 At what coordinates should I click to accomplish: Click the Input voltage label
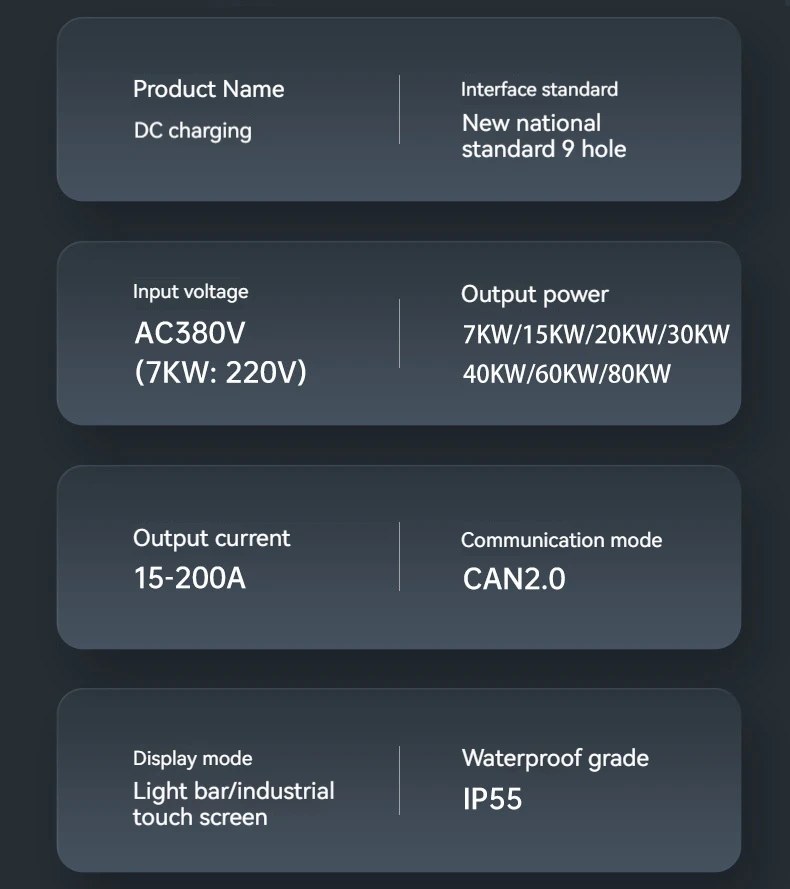click(x=190, y=292)
